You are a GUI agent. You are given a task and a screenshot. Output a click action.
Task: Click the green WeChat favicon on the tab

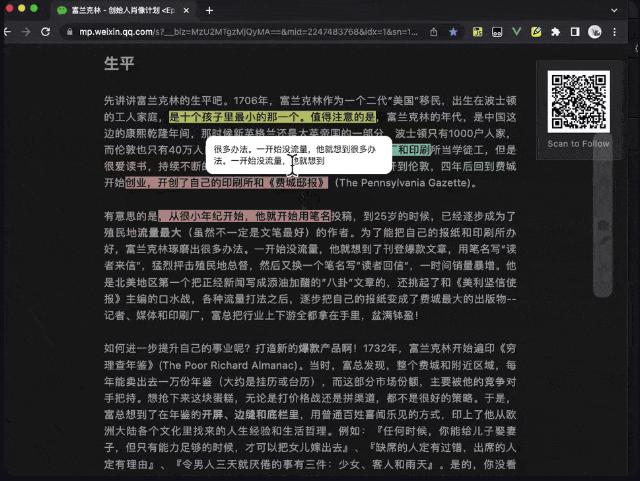point(62,11)
